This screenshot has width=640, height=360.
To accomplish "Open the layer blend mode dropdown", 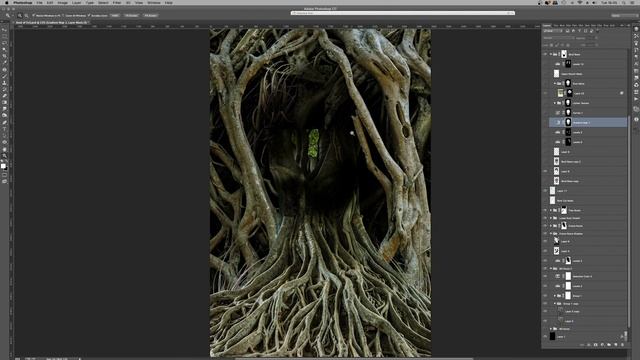I will [x=558, y=38].
